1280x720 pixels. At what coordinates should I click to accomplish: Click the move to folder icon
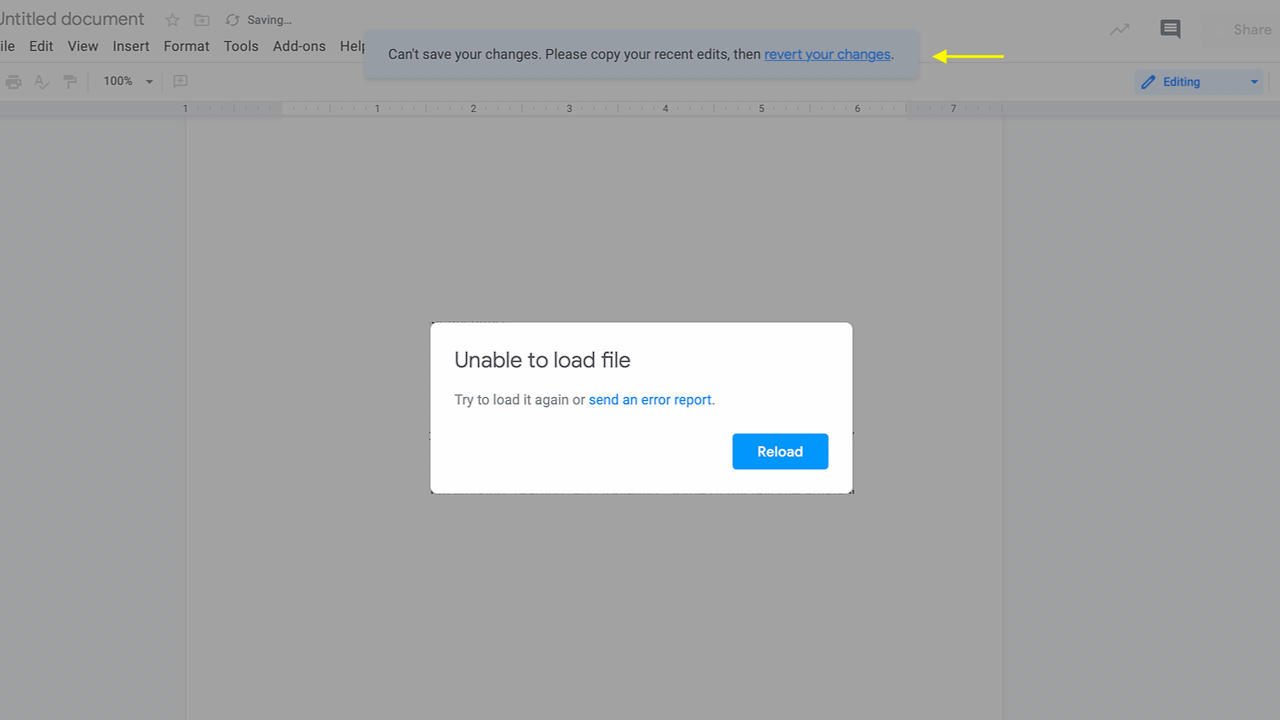(x=202, y=20)
